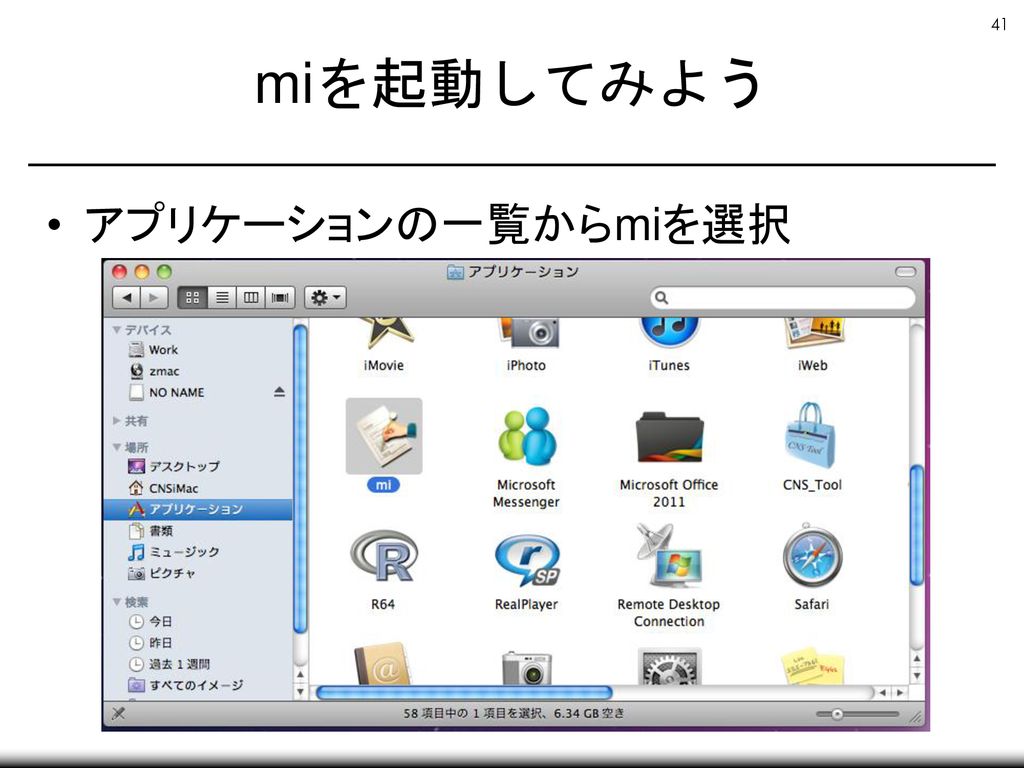Switch to column view mode
Screen dimensions: 1024x768
251,298
